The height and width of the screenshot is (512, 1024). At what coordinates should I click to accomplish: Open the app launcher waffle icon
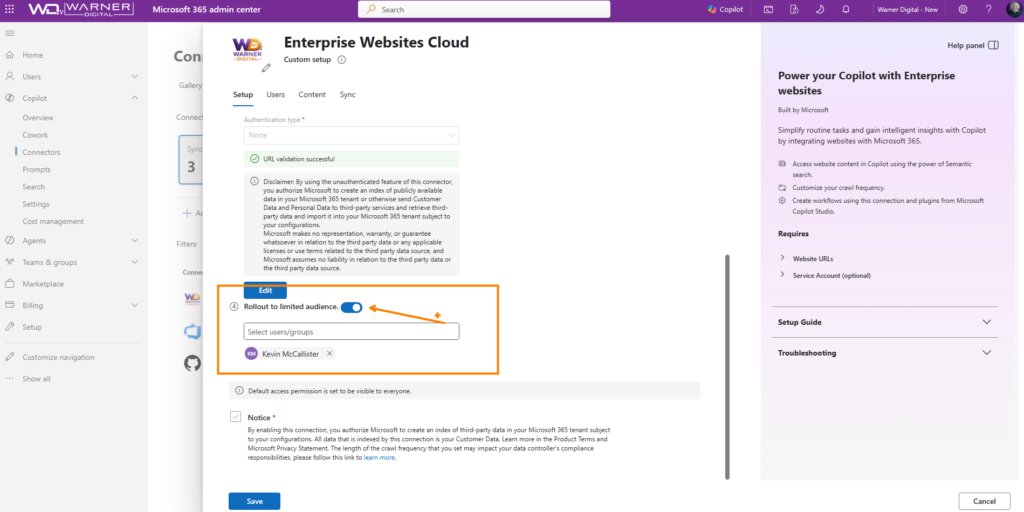point(10,9)
